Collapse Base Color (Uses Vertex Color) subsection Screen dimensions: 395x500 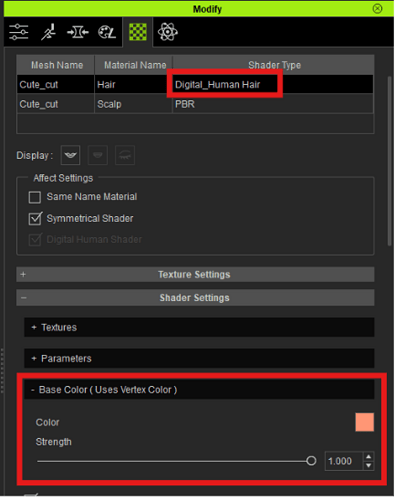click(x=199, y=390)
